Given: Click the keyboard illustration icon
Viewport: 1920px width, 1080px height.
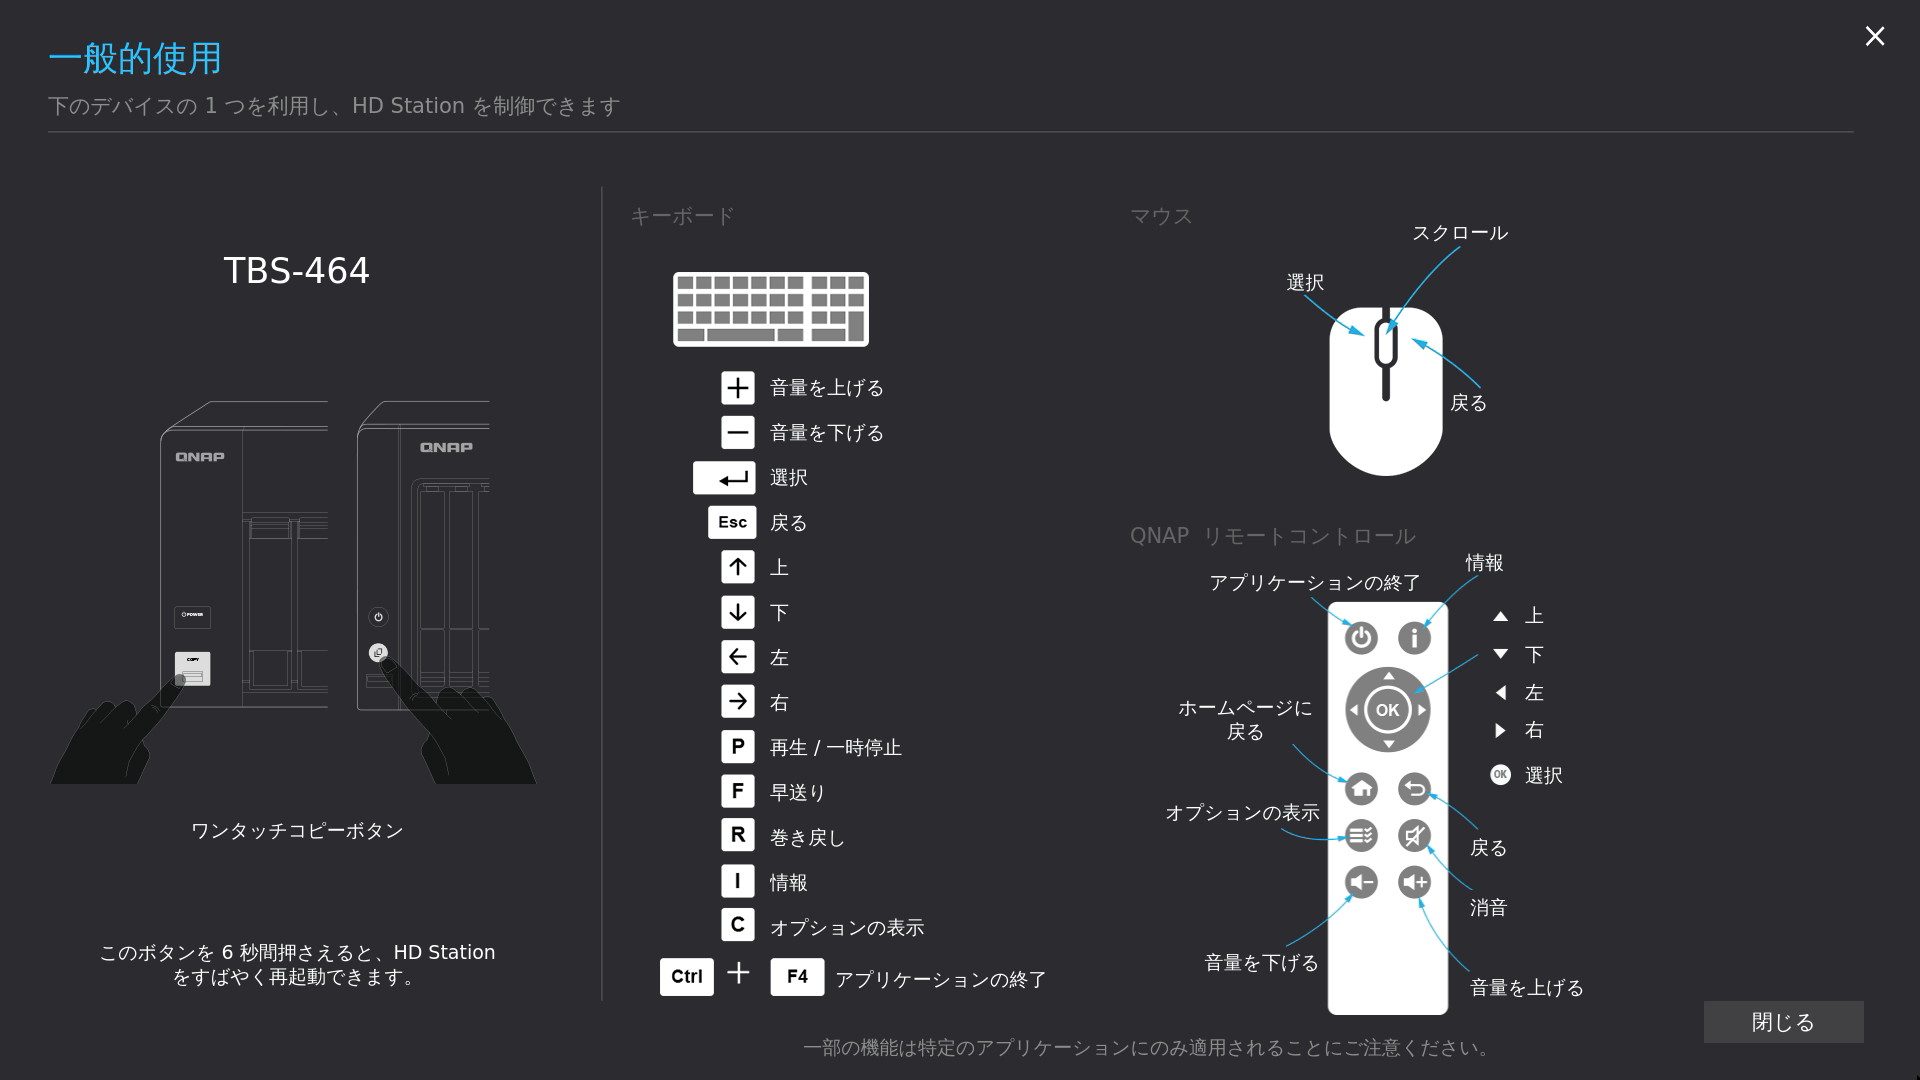Looking at the screenshot, I should click(771, 309).
